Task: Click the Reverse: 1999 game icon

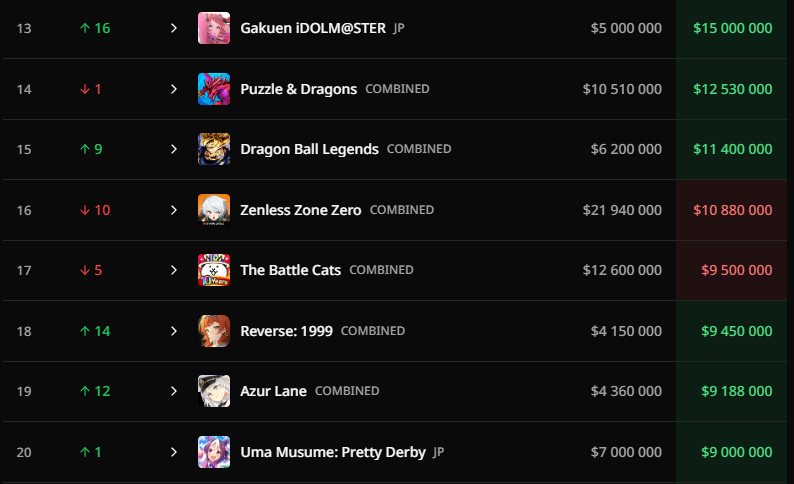Action: point(214,331)
